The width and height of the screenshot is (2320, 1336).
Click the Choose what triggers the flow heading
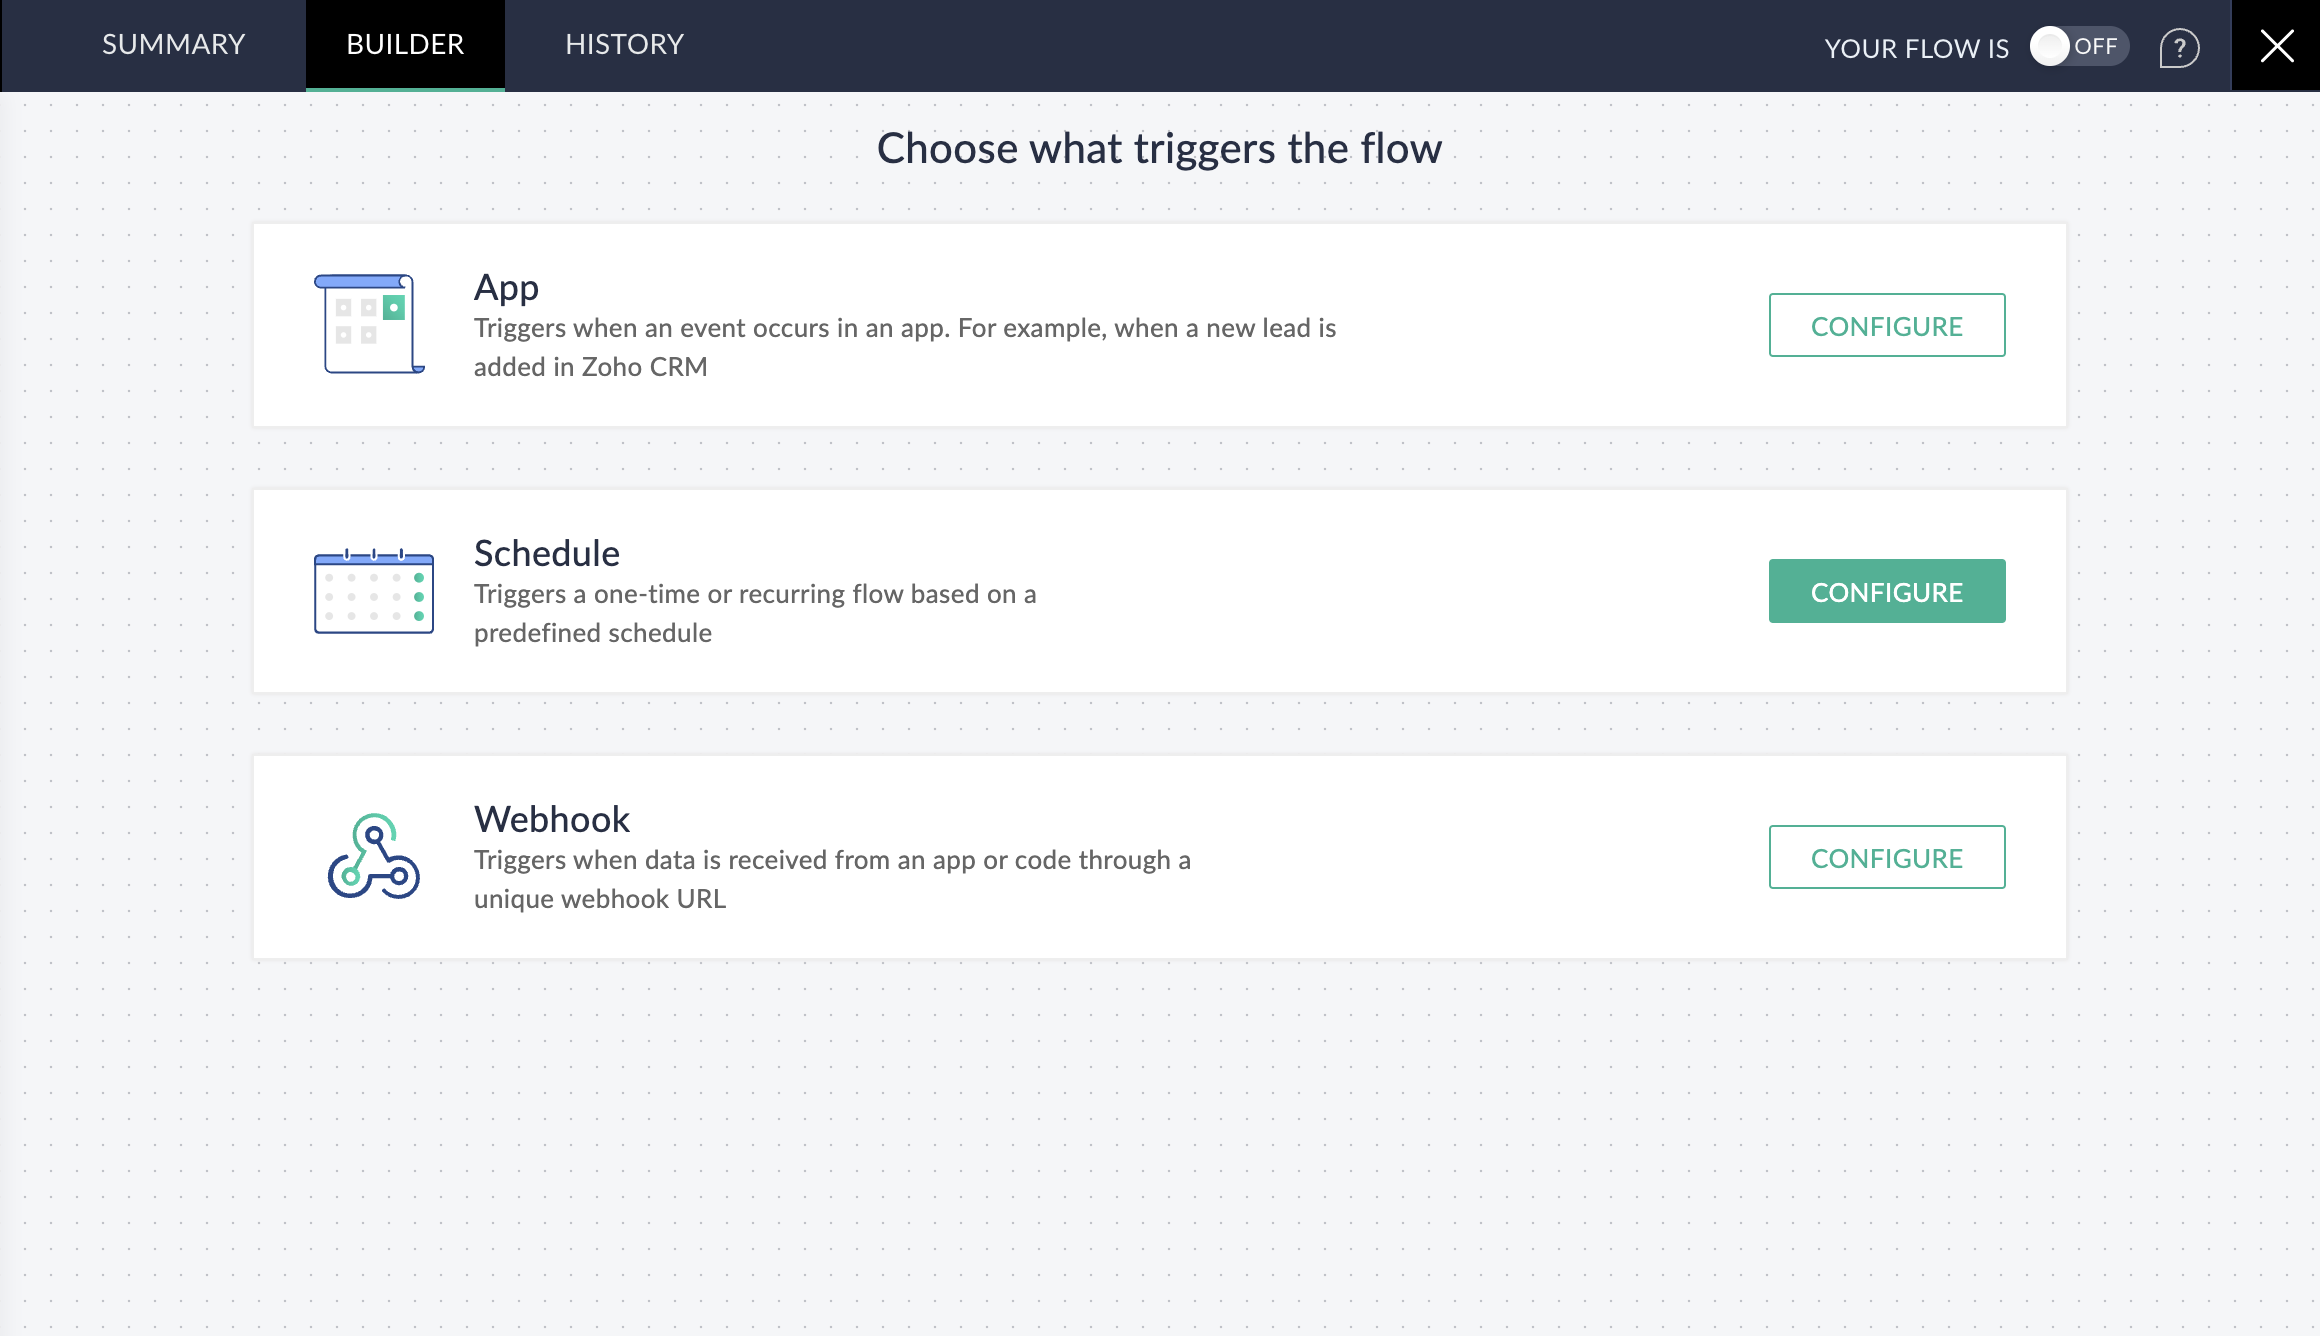point(1159,148)
